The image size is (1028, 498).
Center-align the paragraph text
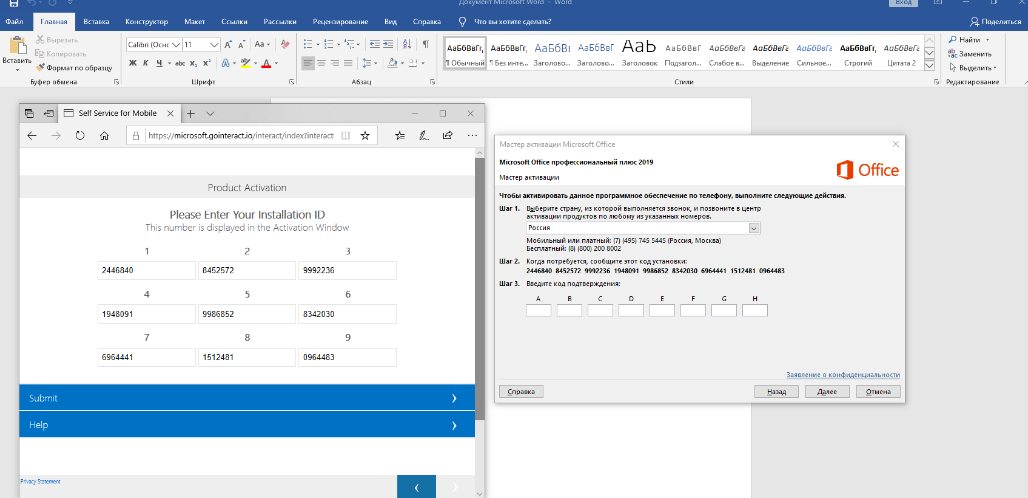point(321,64)
